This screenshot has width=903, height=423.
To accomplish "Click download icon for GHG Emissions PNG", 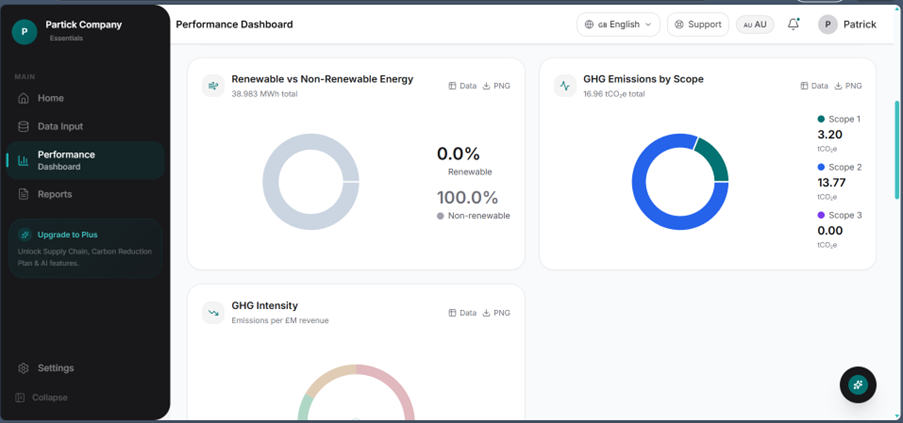I will [x=838, y=86].
